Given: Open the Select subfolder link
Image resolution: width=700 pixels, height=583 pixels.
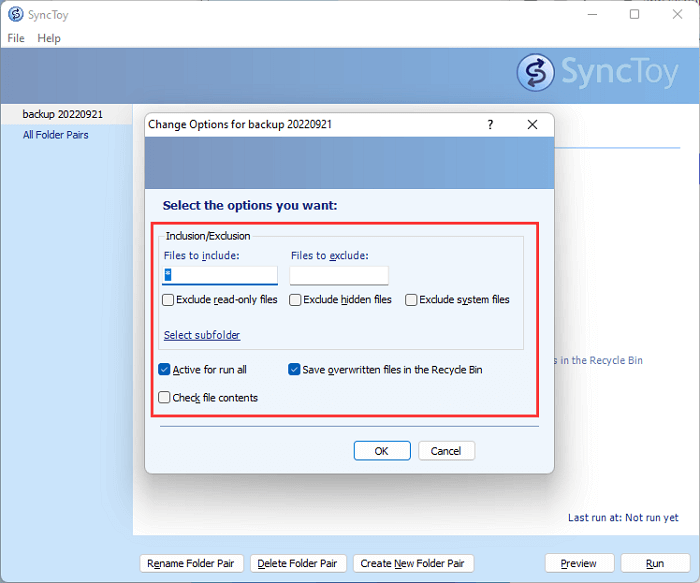Looking at the screenshot, I should click(x=202, y=335).
